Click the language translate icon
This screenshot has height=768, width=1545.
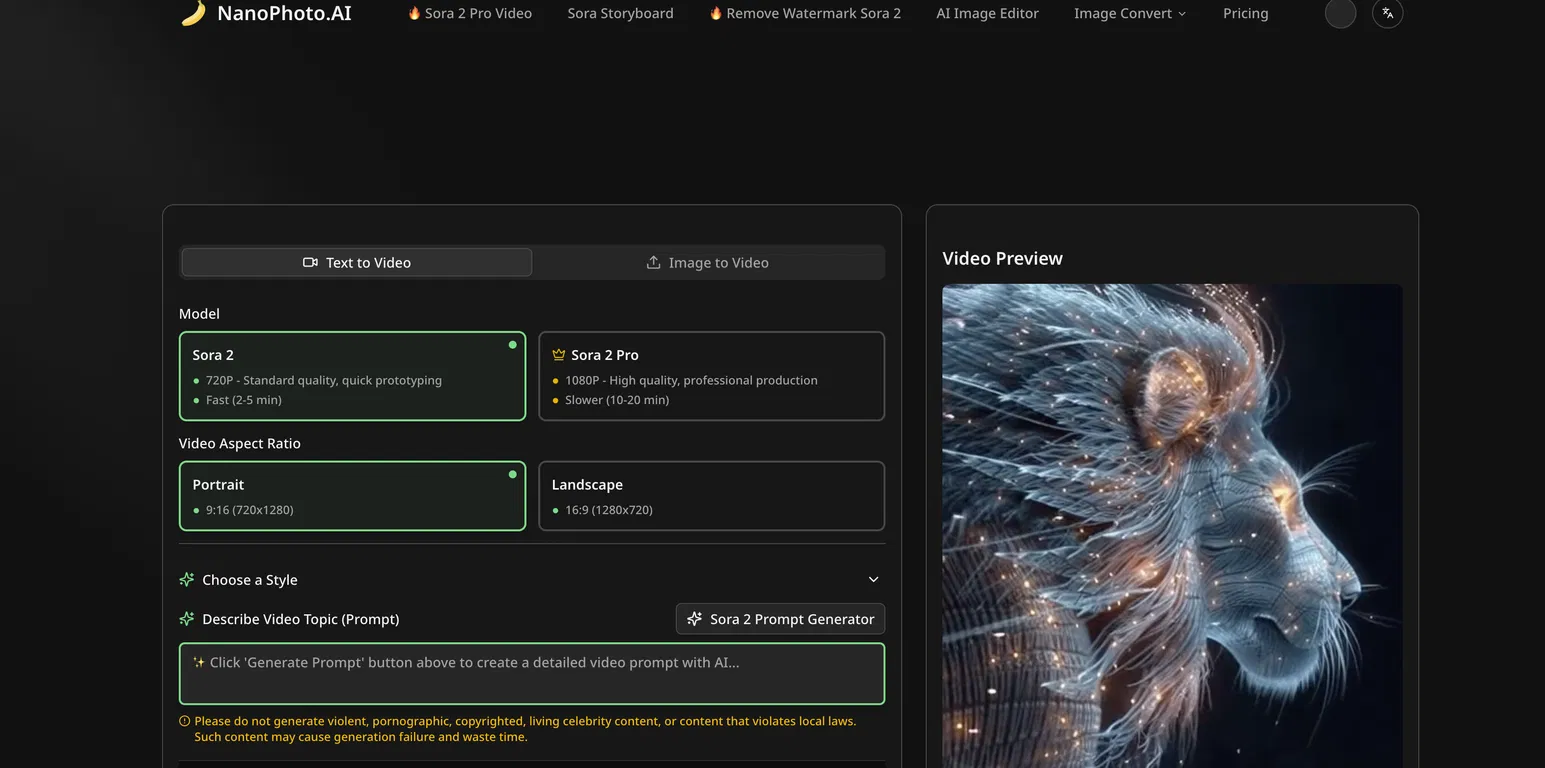(1387, 13)
